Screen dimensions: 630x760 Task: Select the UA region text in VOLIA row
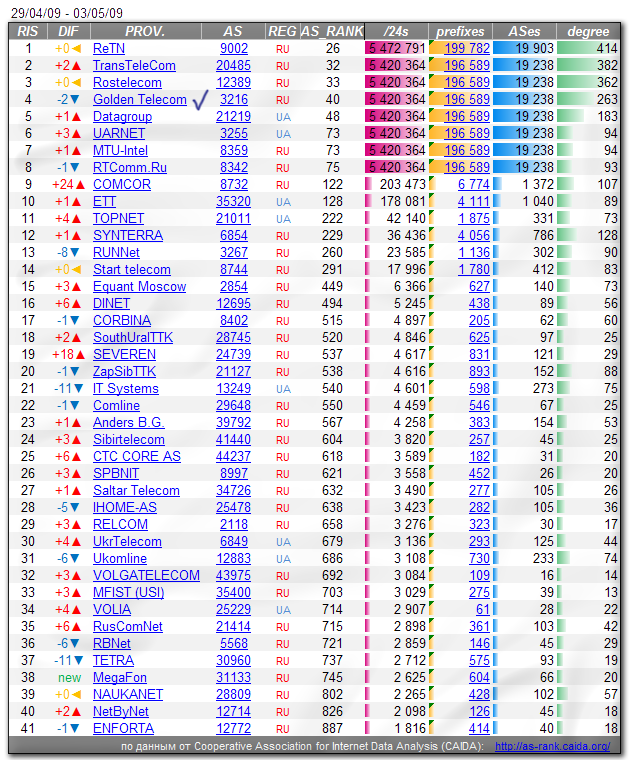(x=283, y=610)
